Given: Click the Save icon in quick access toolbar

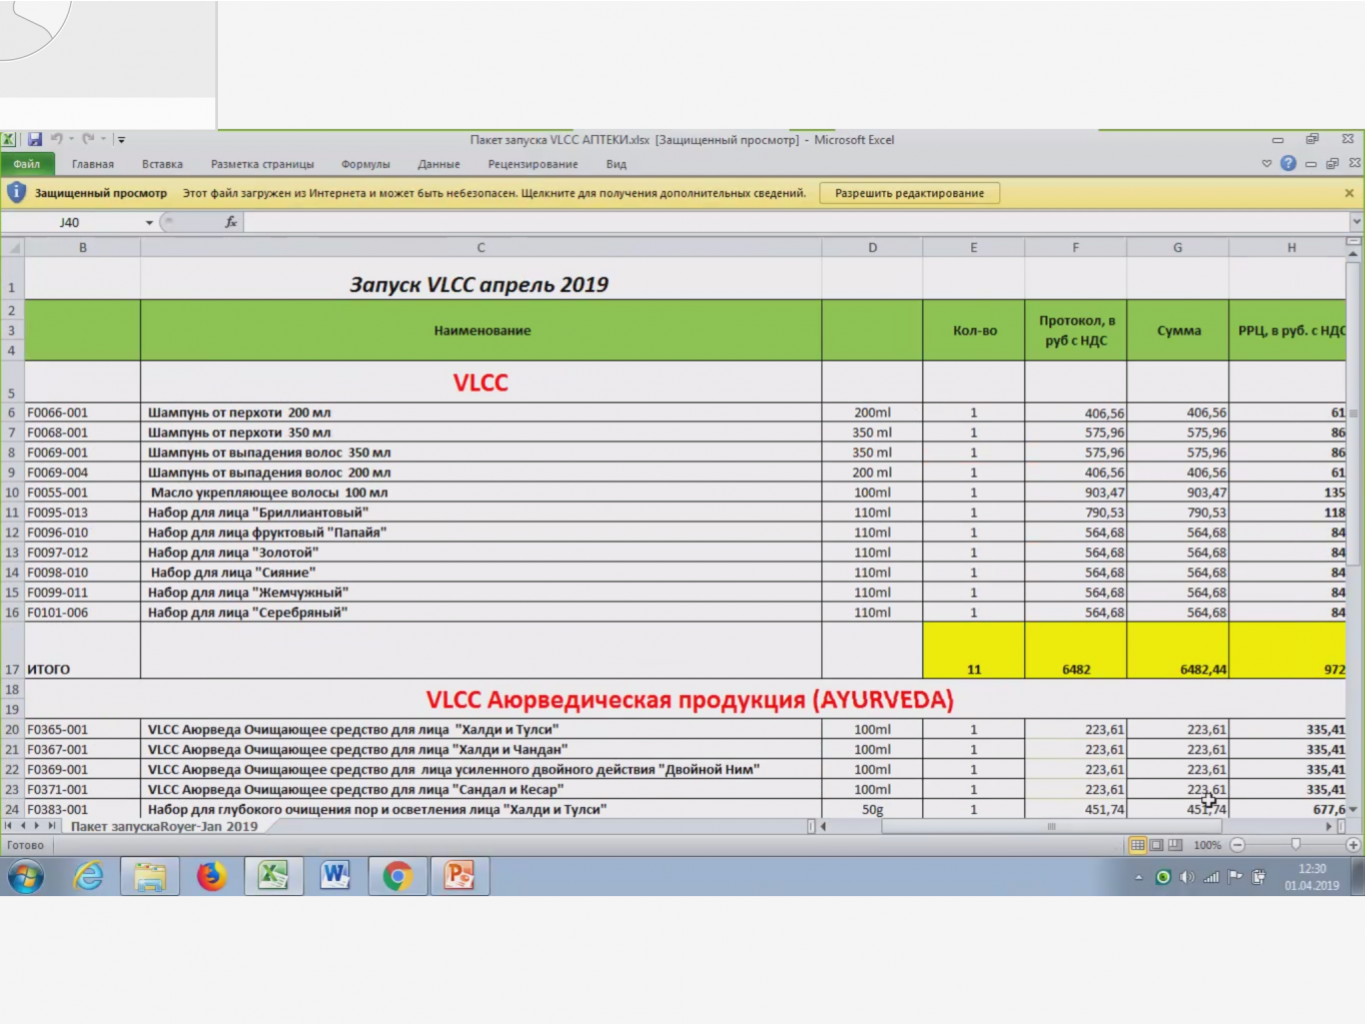Looking at the screenshot, I should tap(35, 139).
